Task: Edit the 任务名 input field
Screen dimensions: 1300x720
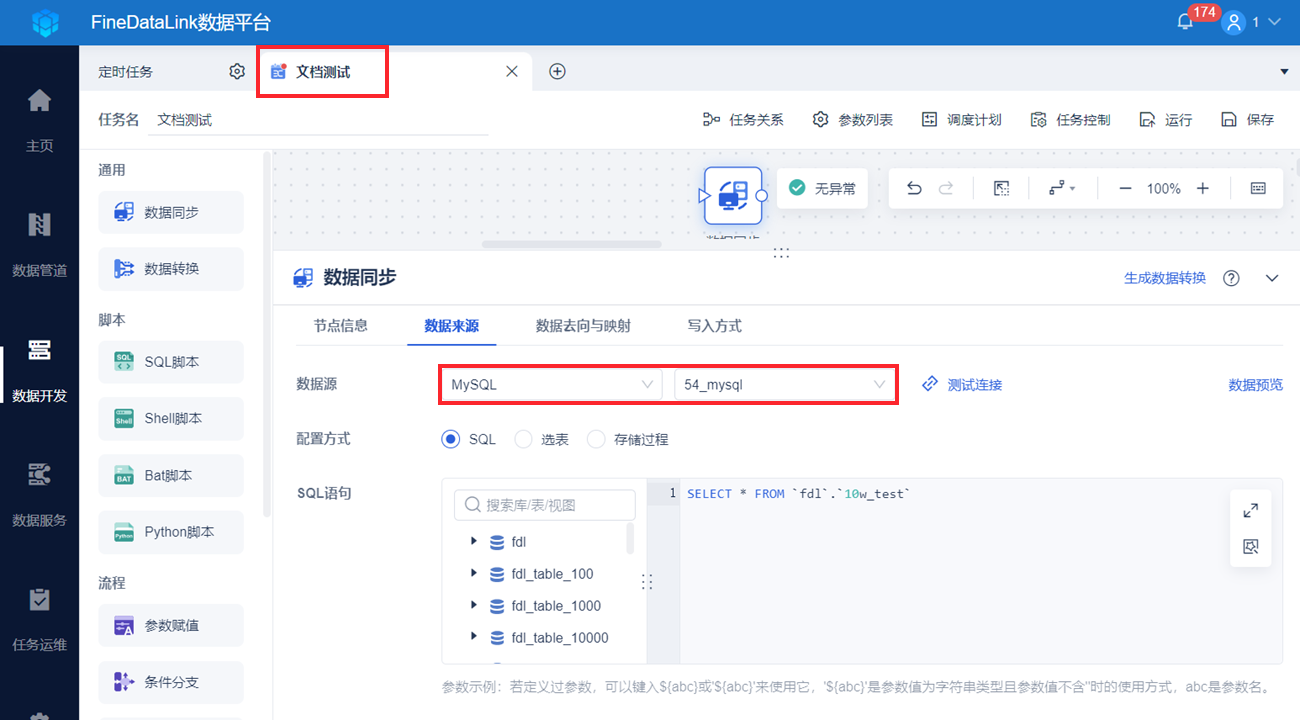Action: [x=318, y=120]
